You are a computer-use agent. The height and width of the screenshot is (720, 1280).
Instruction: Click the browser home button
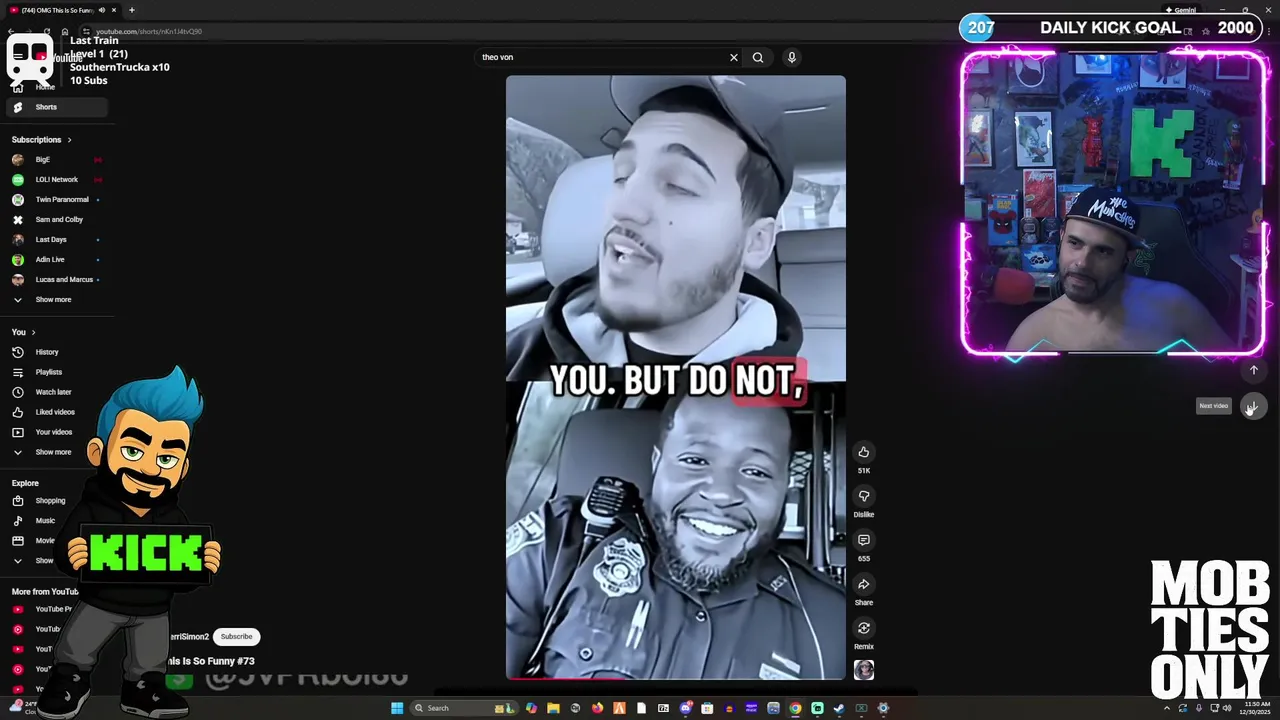(65, 31)
